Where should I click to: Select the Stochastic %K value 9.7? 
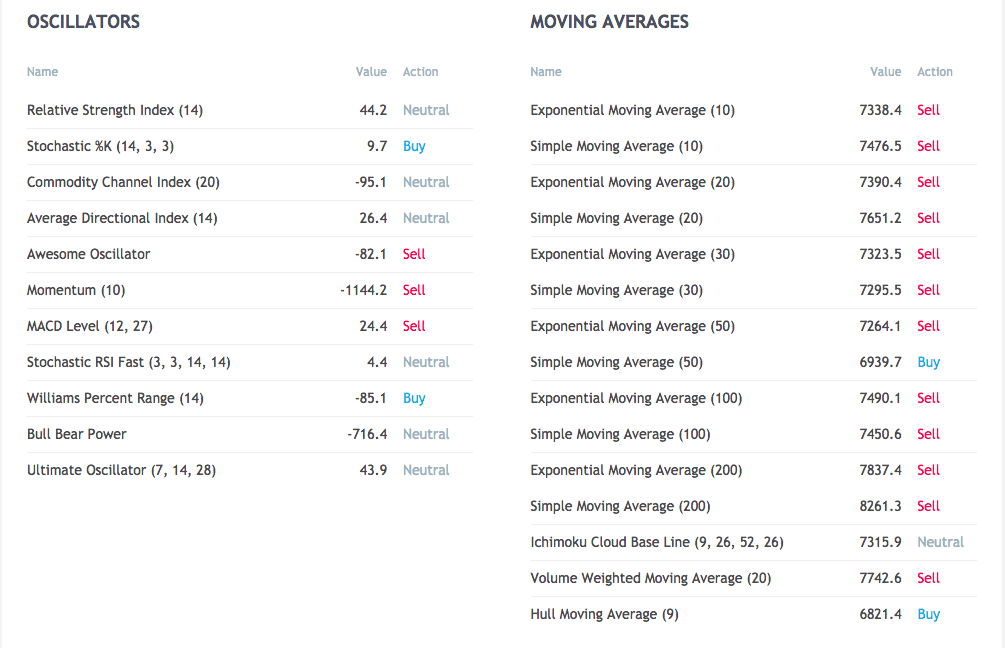coord(377,146)
